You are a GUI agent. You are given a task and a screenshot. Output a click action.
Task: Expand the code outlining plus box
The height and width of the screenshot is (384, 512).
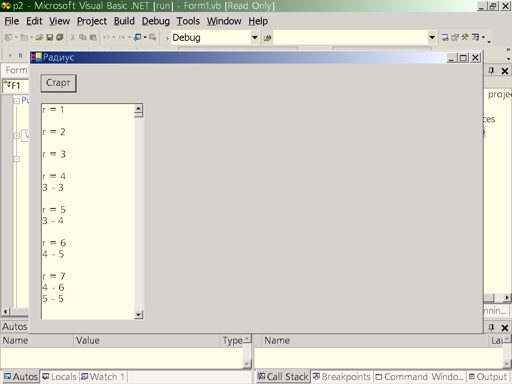click(17, 136)
